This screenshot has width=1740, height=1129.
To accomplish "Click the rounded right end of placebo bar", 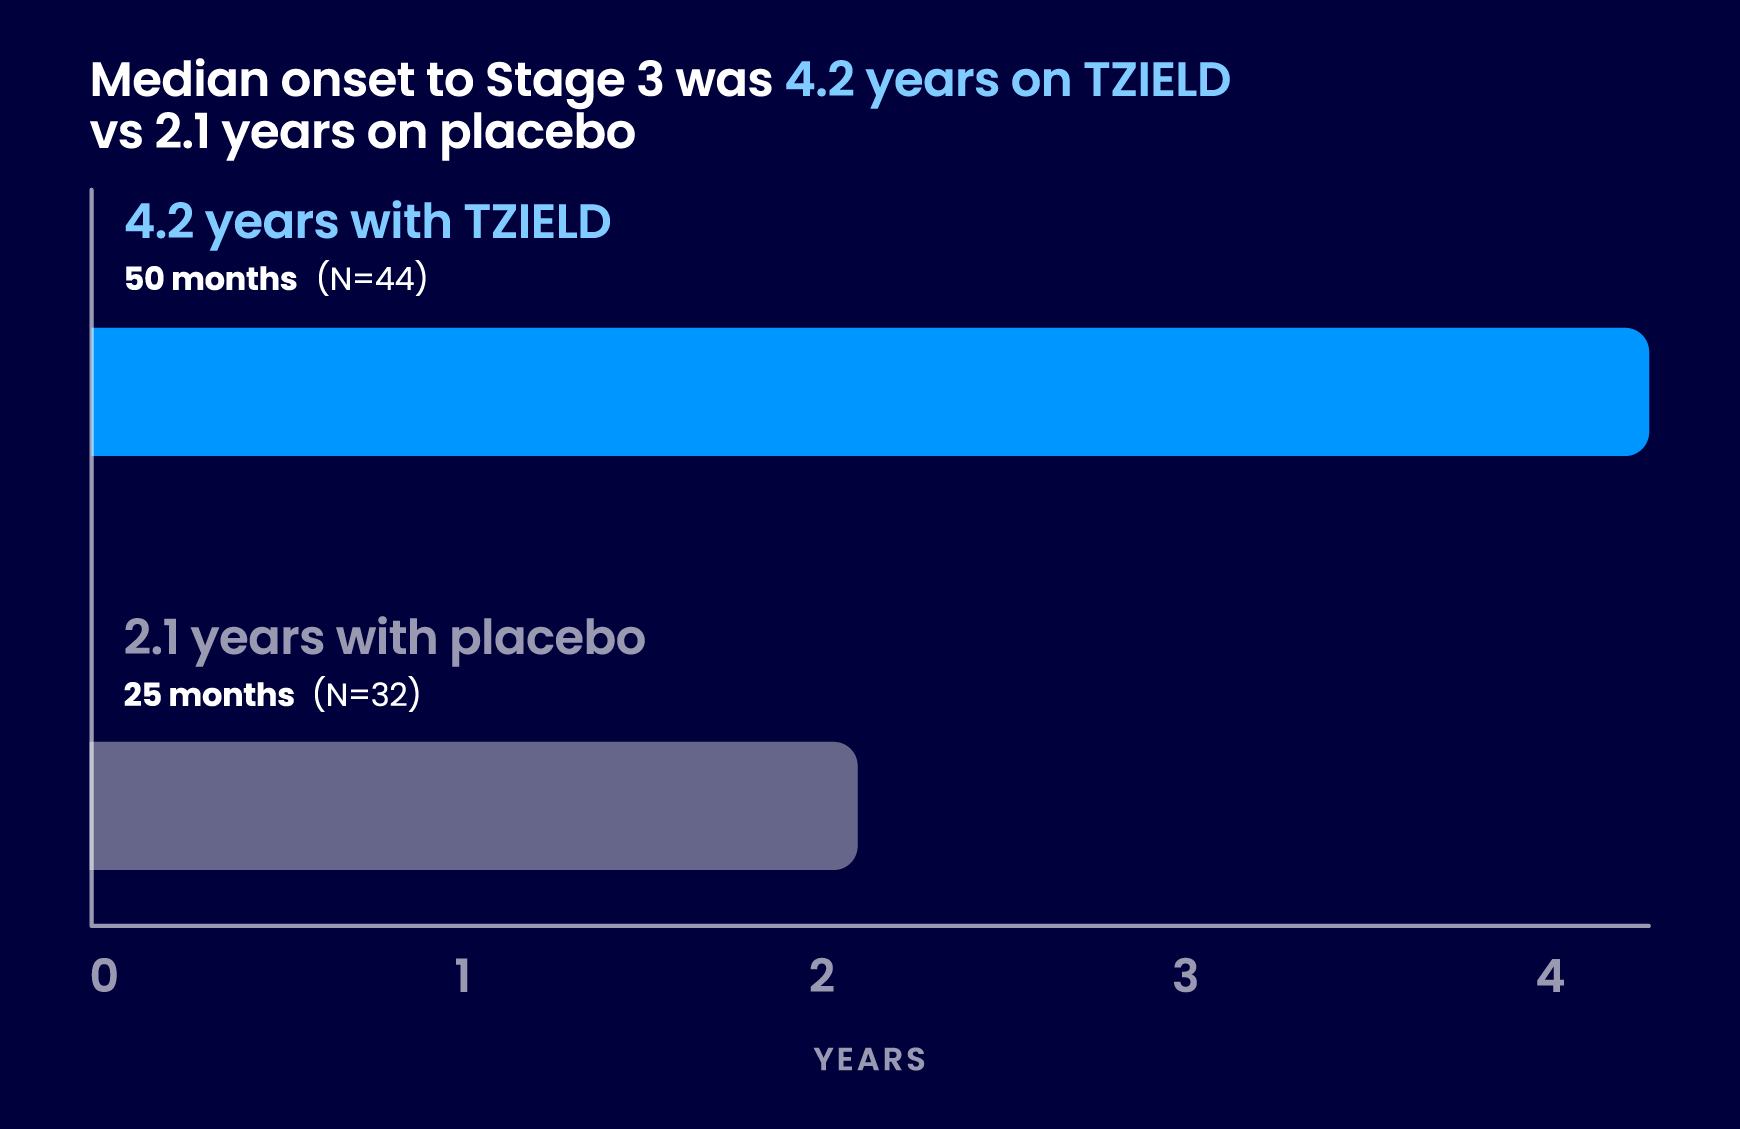I will tap(848, 806).
